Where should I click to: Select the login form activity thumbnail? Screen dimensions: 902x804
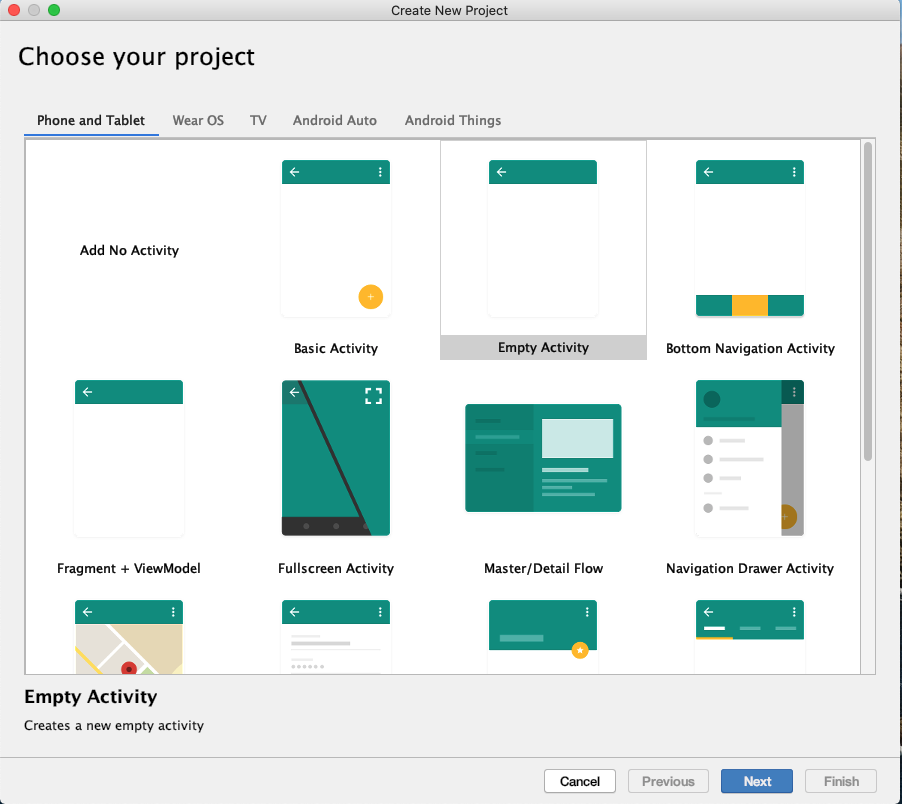pyautogui.click(x=336, y=637)
